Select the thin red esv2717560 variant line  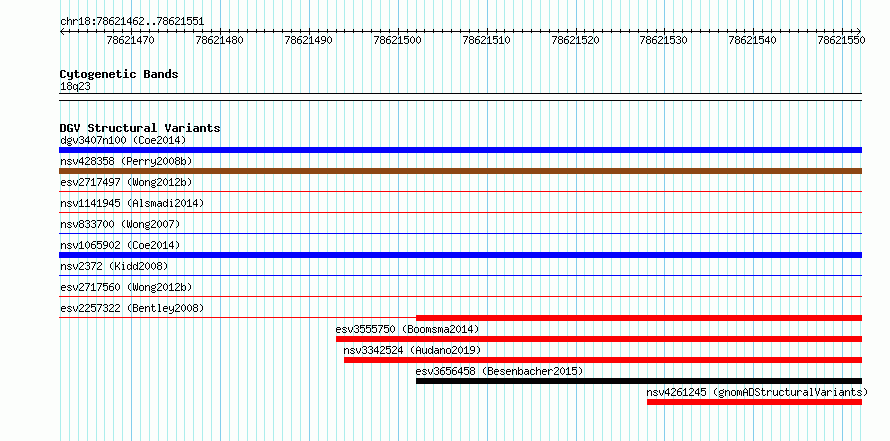click(x=460, y=297)
